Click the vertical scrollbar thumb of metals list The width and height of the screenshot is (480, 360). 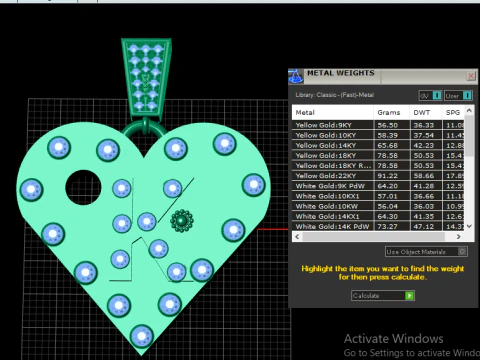click(469, 136)
